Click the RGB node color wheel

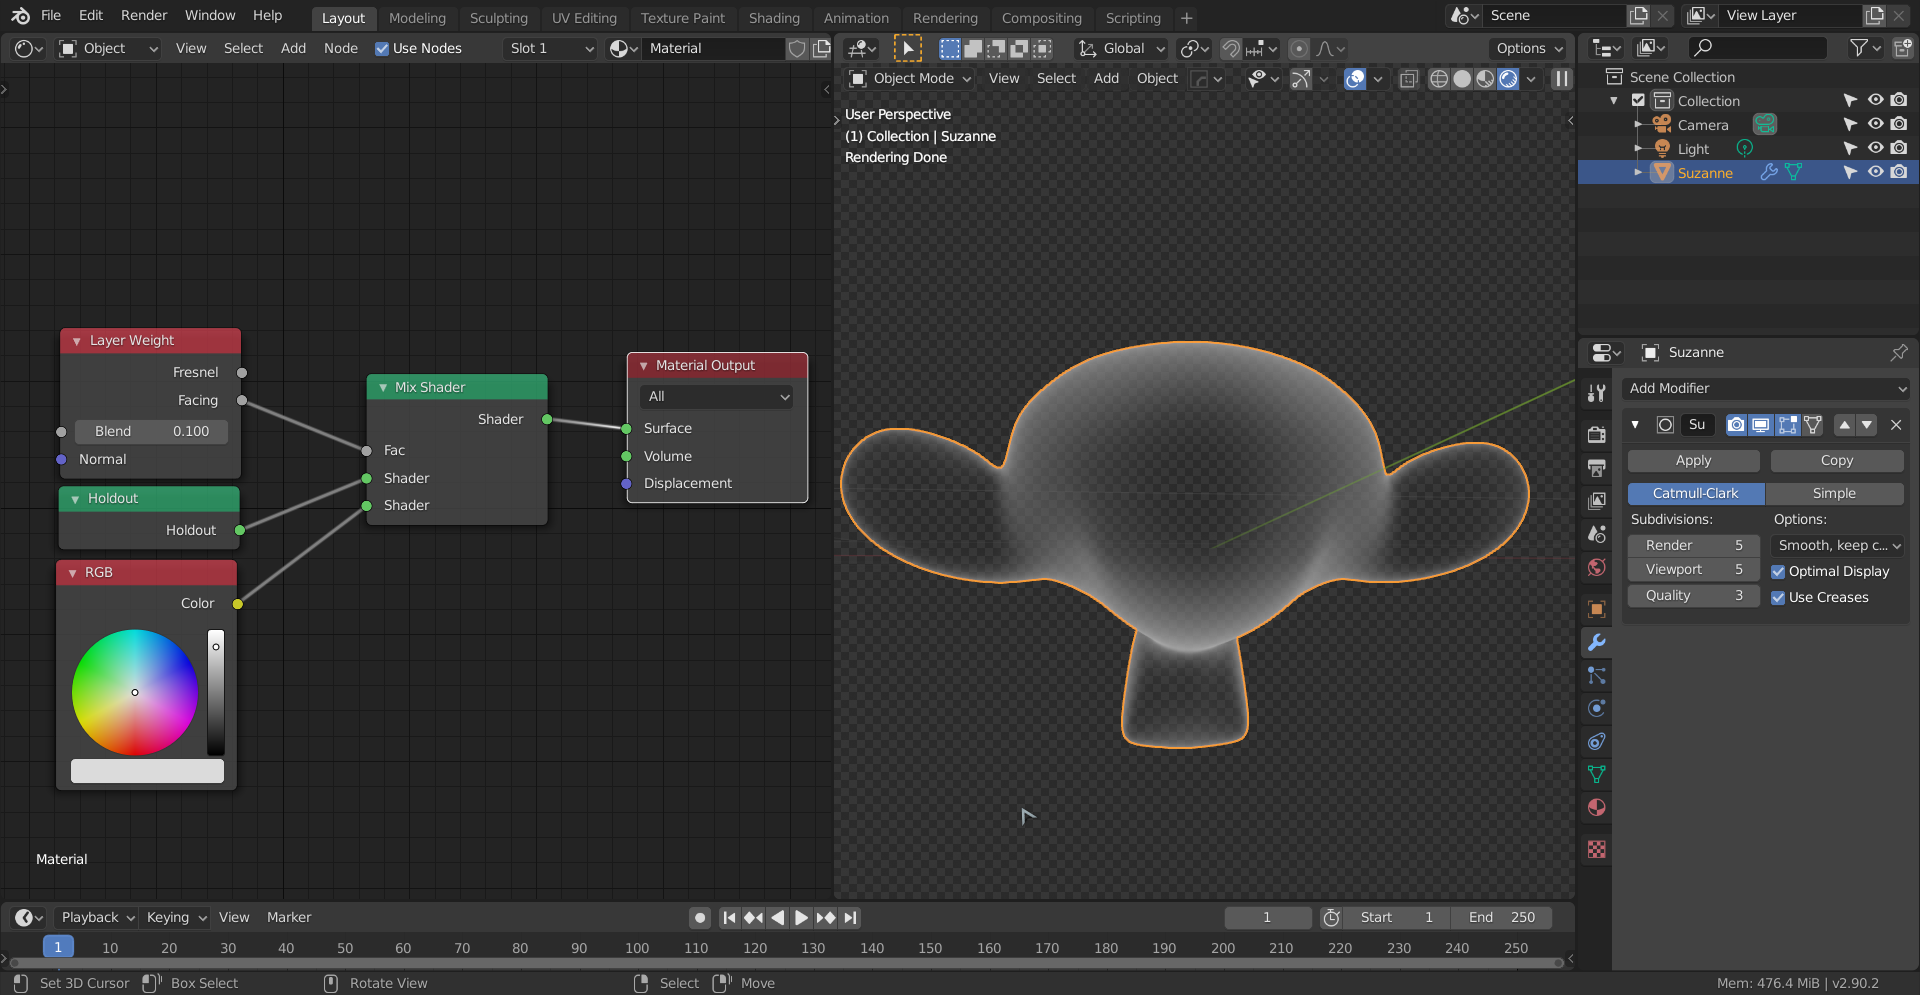(x=135, y=692)
